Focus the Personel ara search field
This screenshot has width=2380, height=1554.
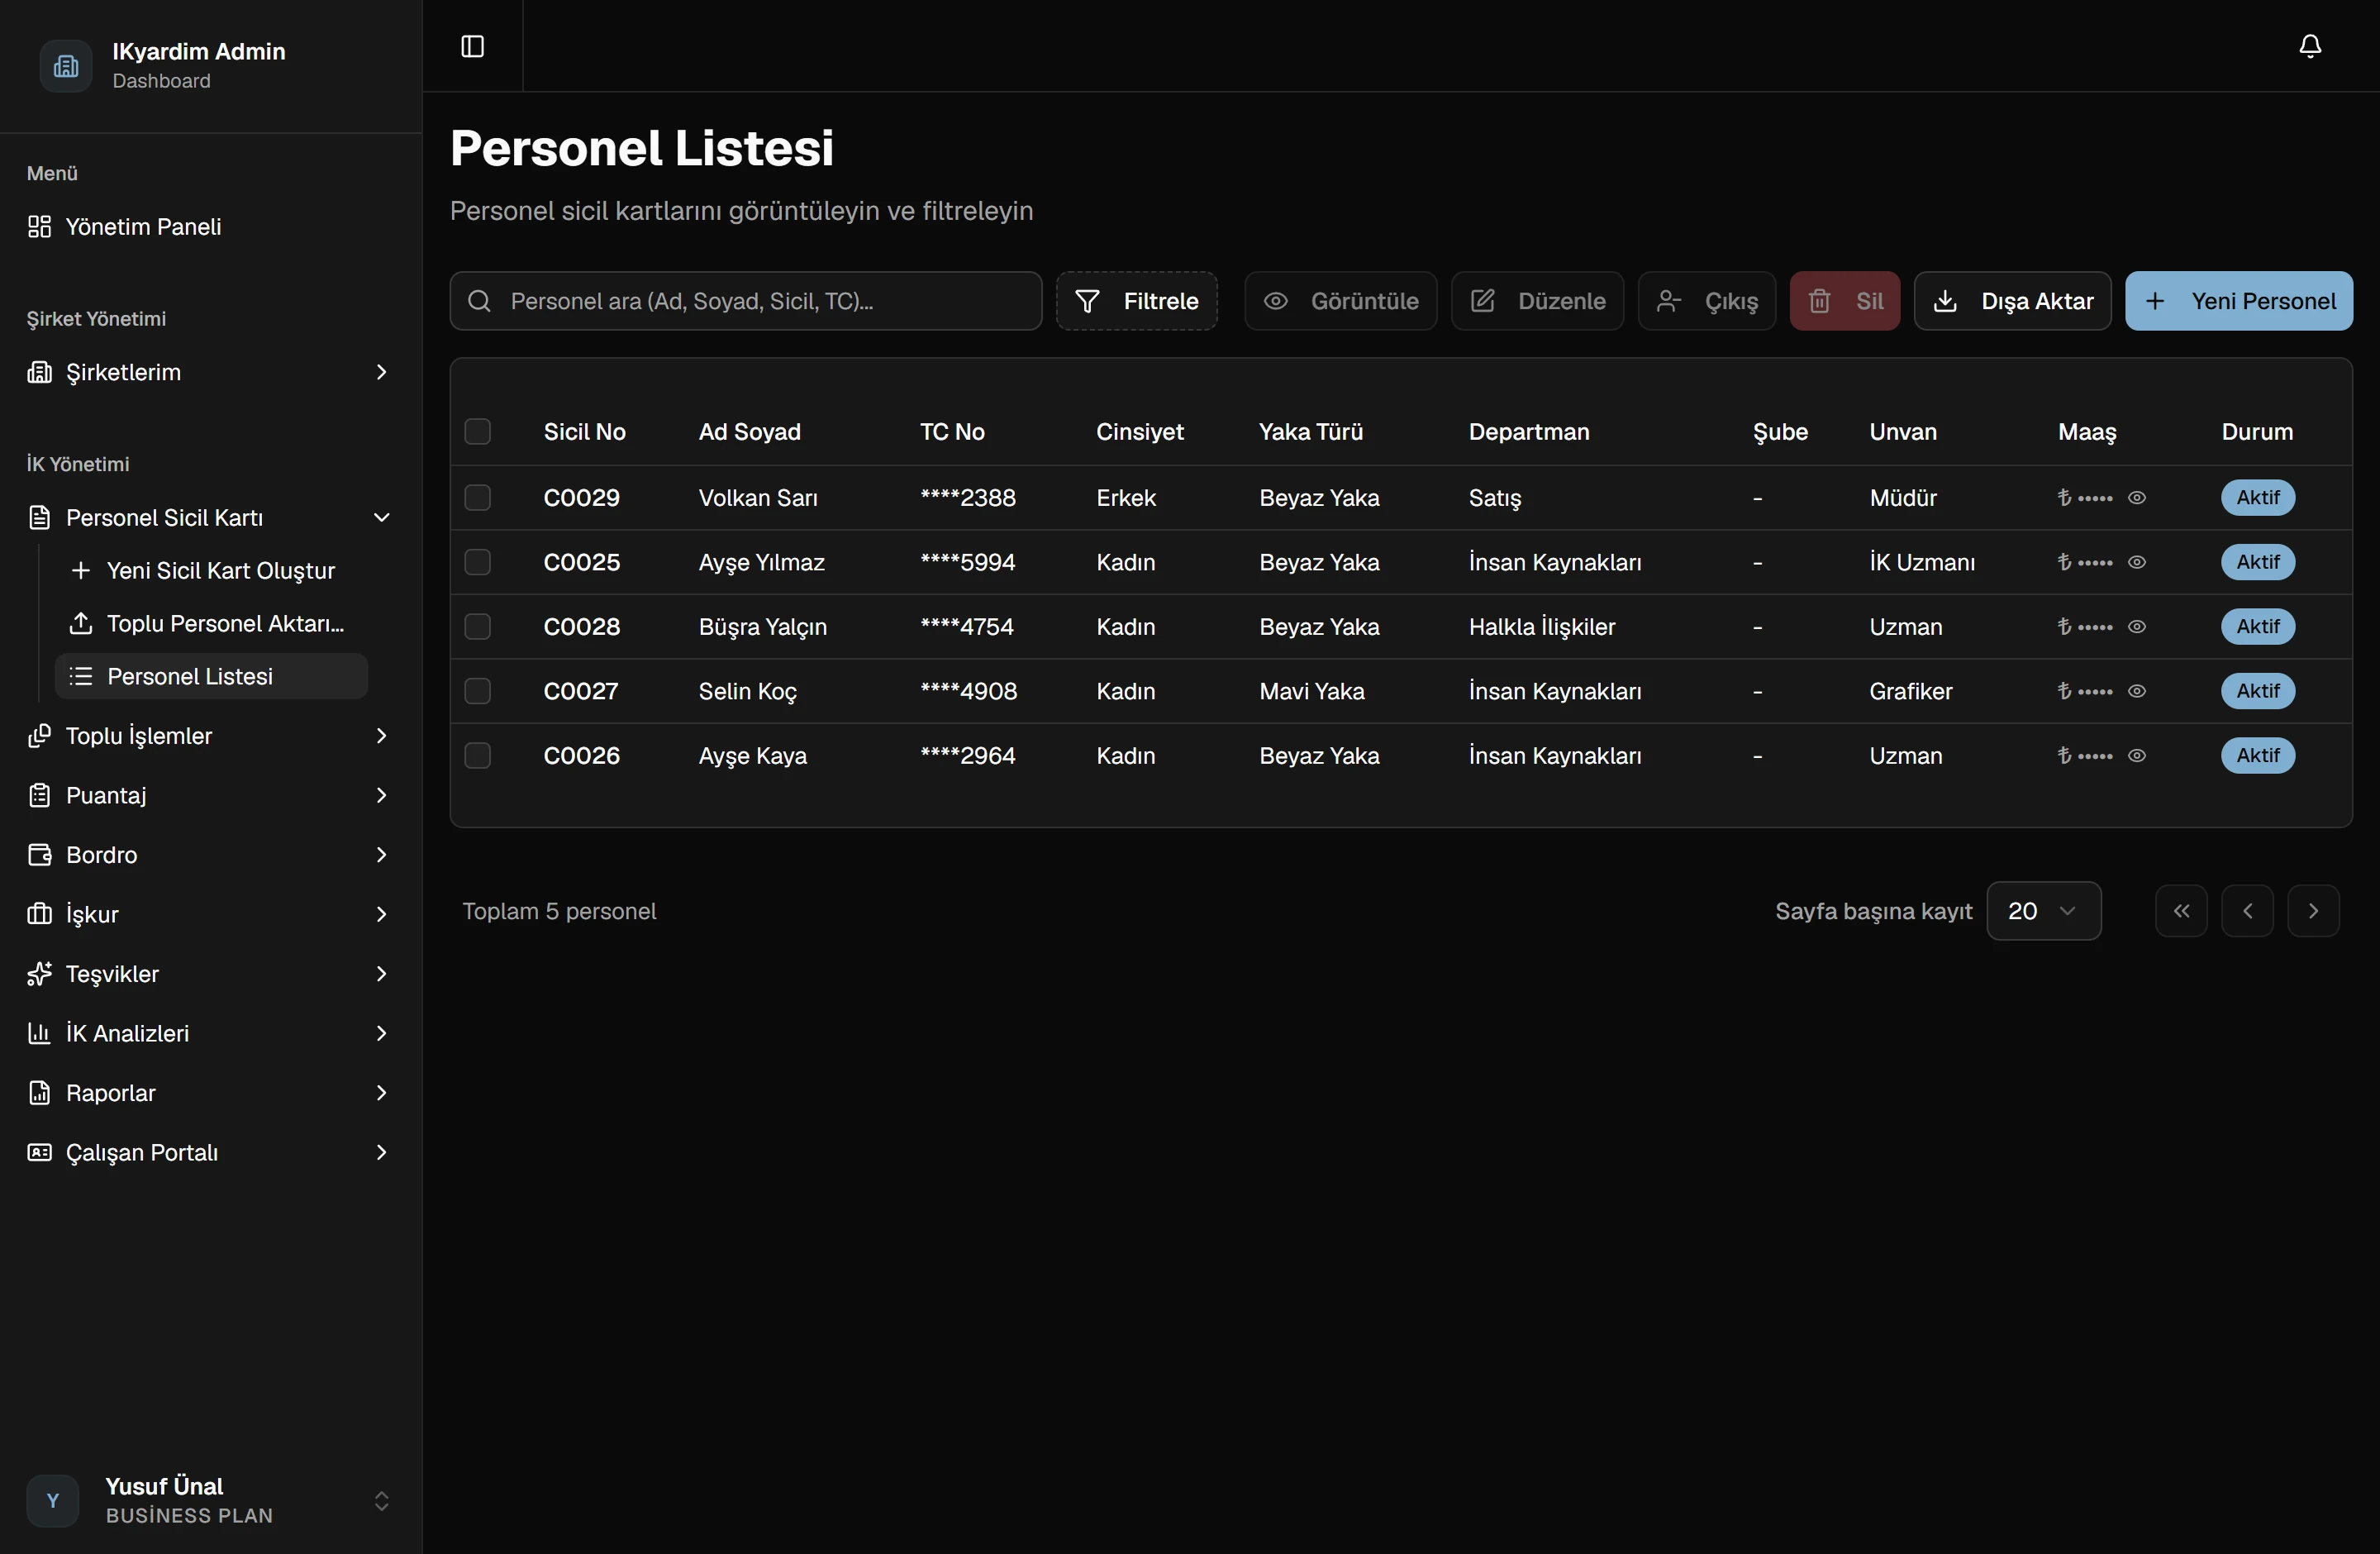point(746,301)
